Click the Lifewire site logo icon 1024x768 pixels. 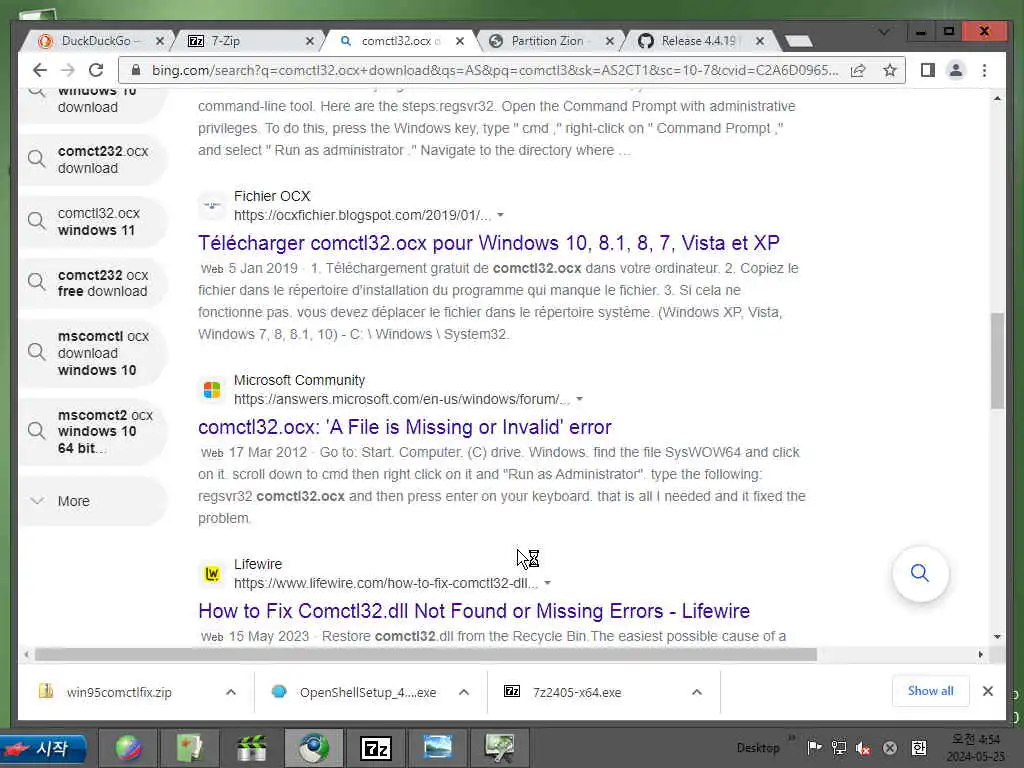click(x=212, y=574)
